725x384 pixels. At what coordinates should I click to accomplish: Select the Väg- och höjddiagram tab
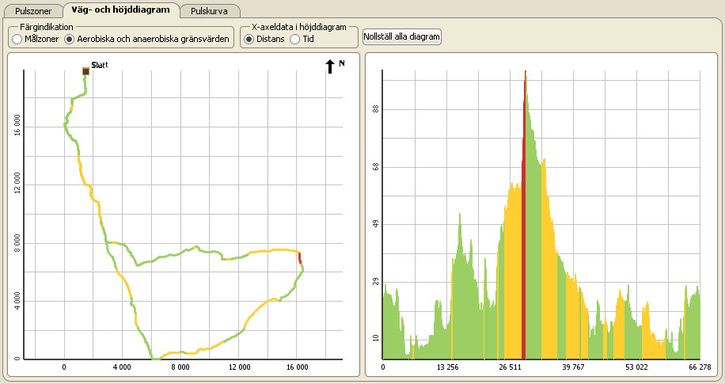[121, 10]
